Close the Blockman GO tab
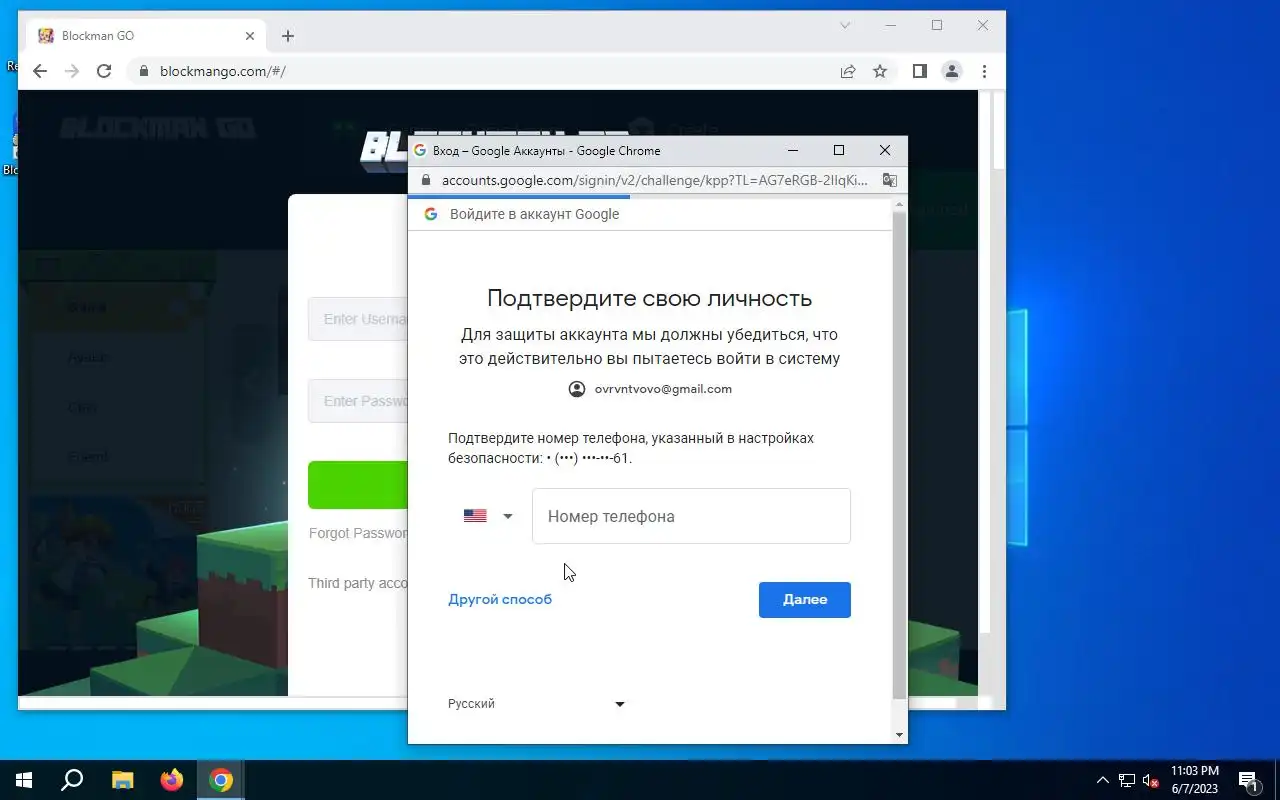 coord(250,36)
